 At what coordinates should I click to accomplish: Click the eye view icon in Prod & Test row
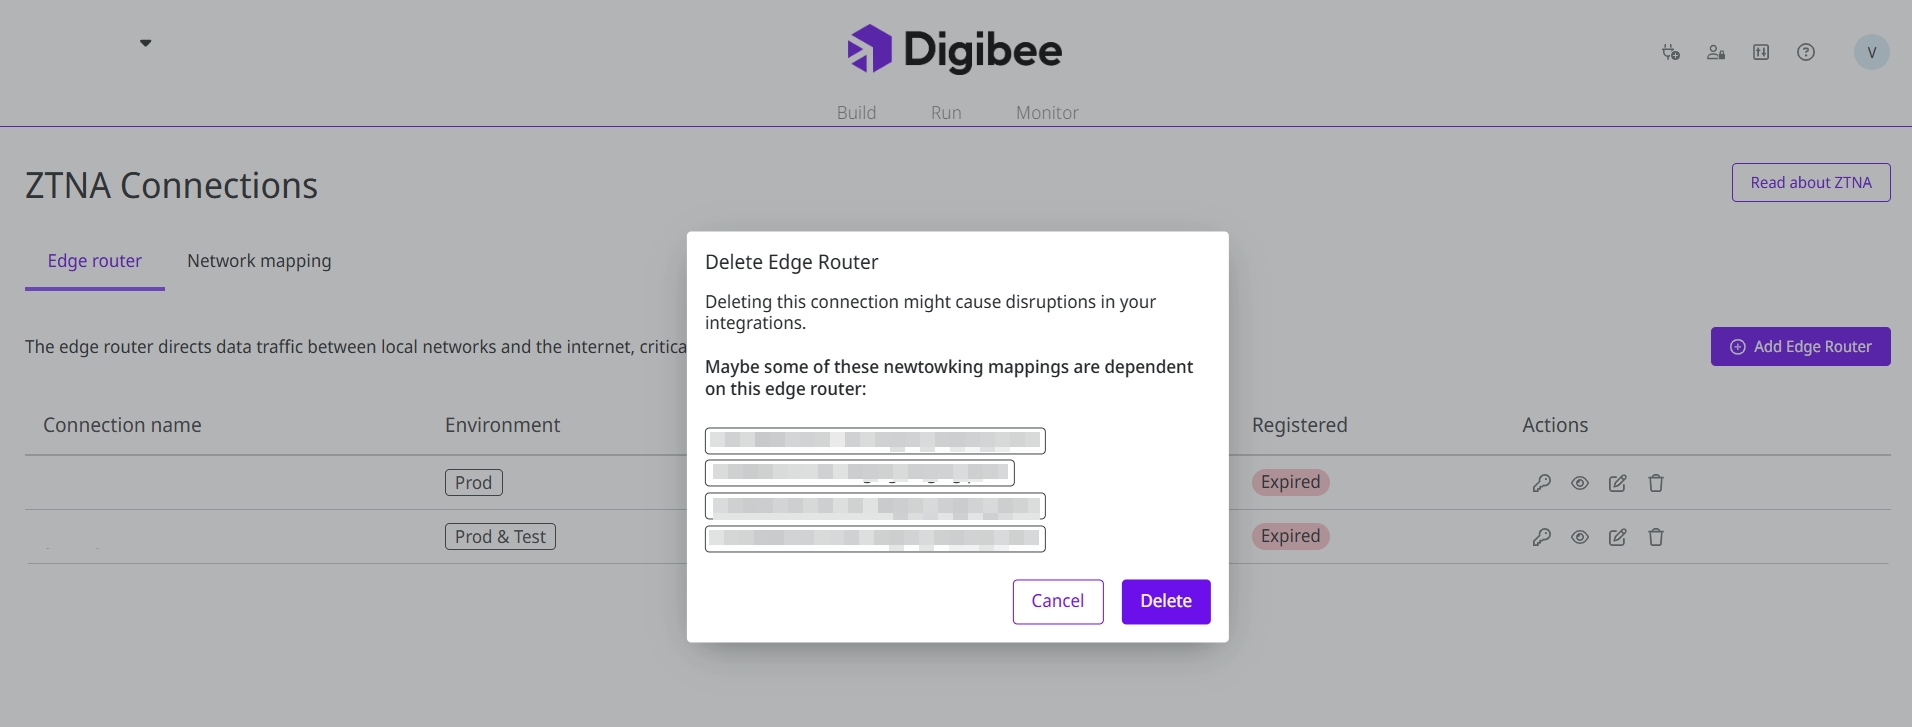1580,537
